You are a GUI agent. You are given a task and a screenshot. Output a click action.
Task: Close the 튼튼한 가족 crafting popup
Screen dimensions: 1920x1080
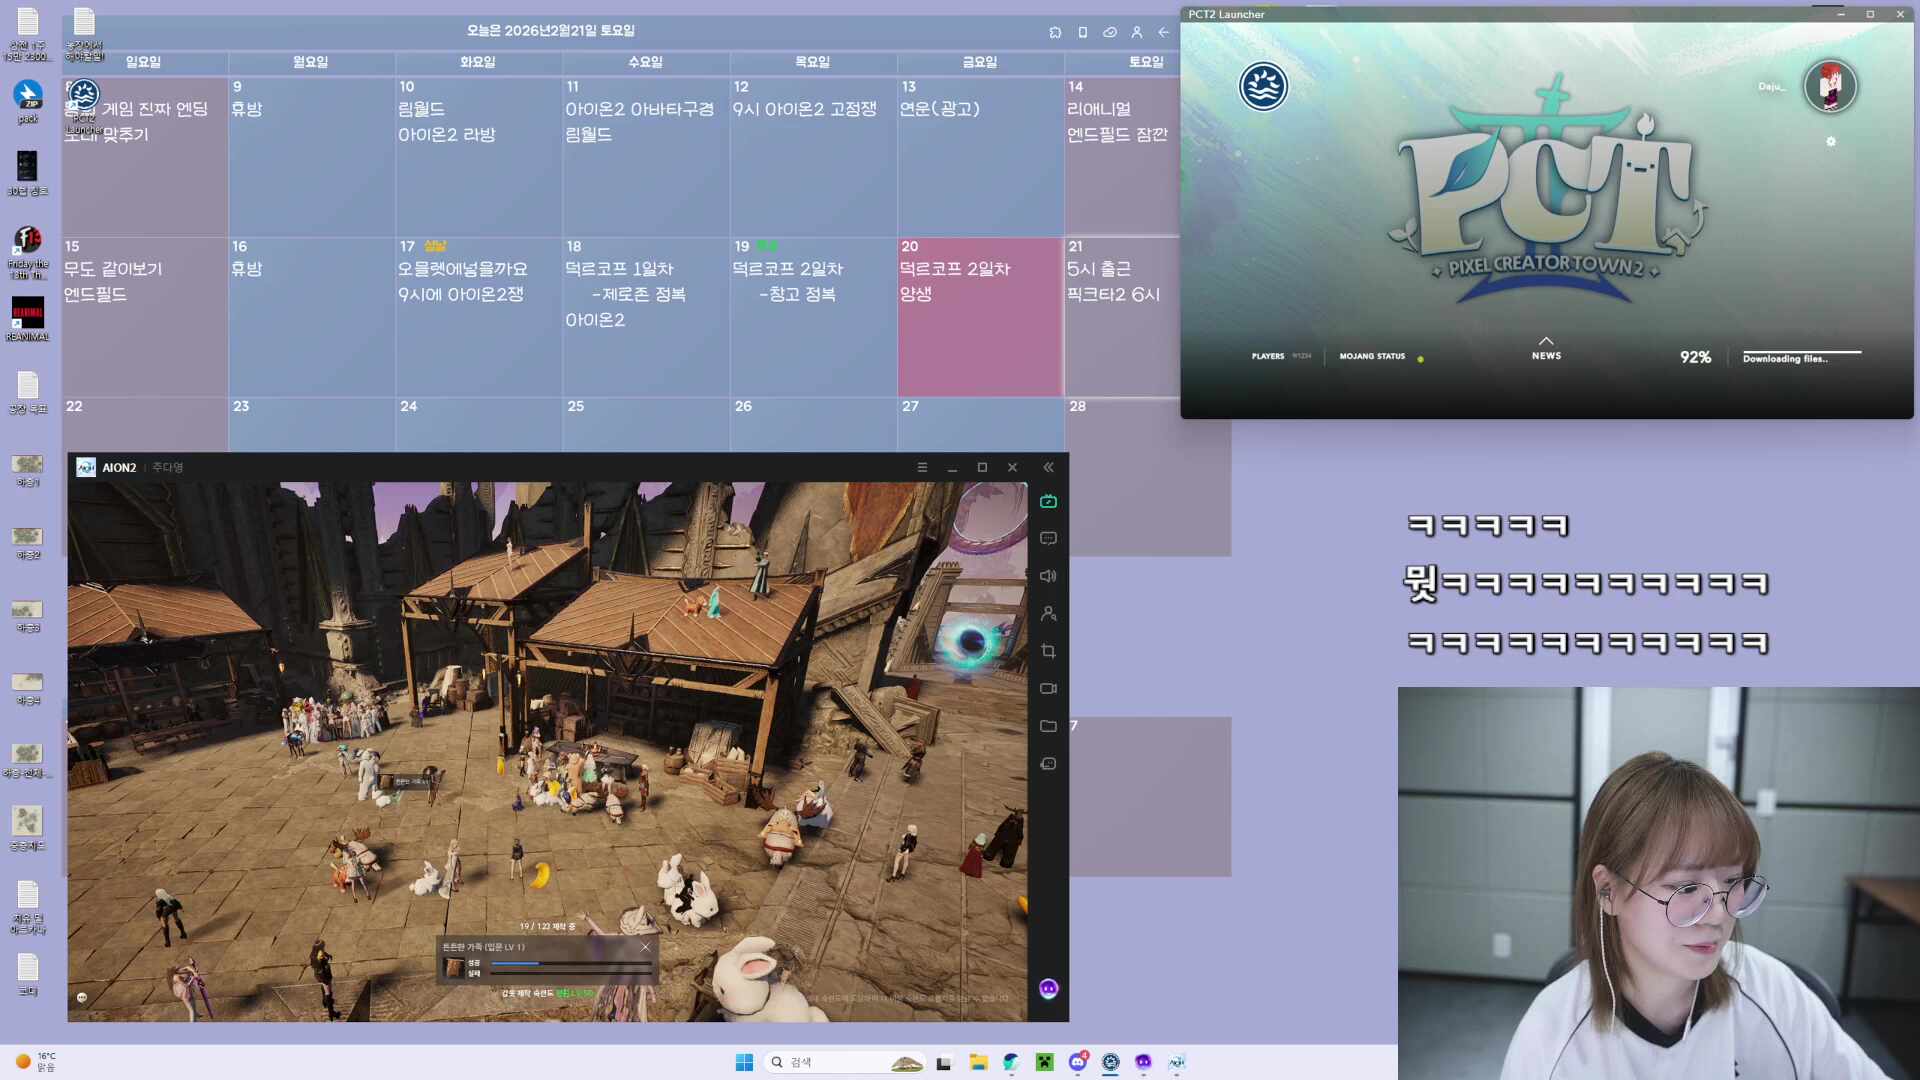point(645,946)
